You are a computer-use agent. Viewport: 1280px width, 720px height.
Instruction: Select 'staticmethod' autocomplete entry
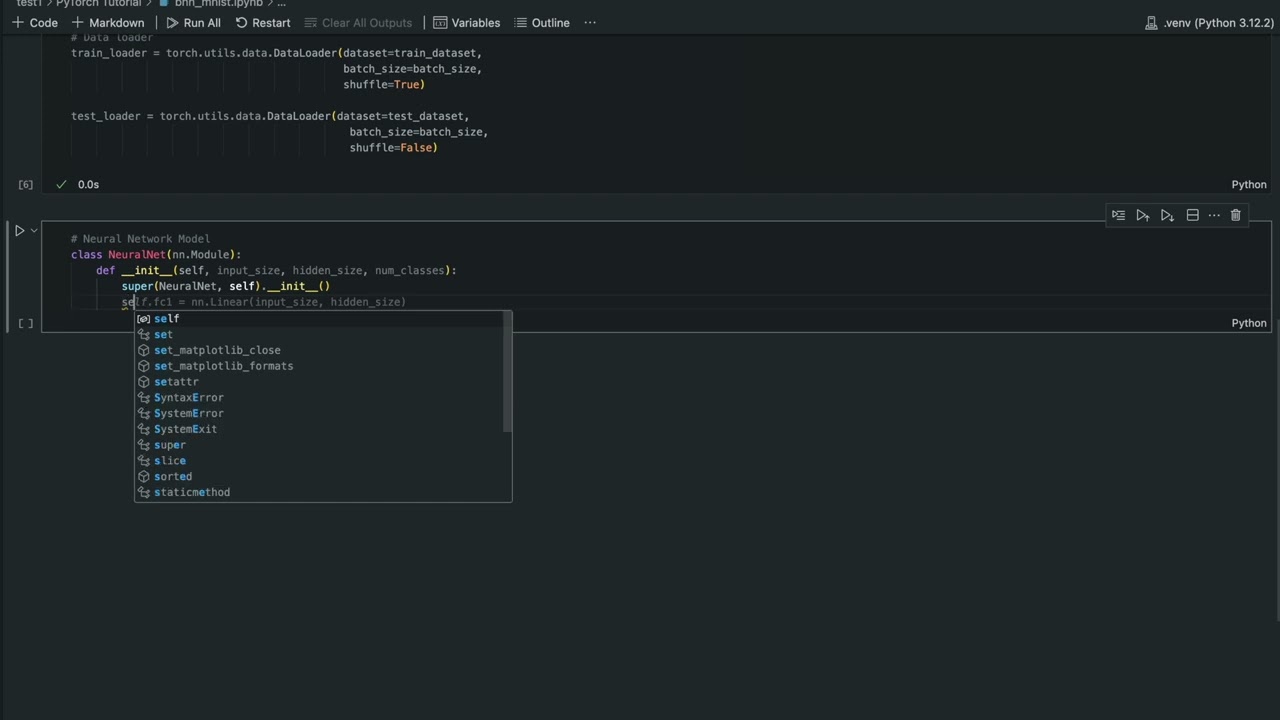192,492
